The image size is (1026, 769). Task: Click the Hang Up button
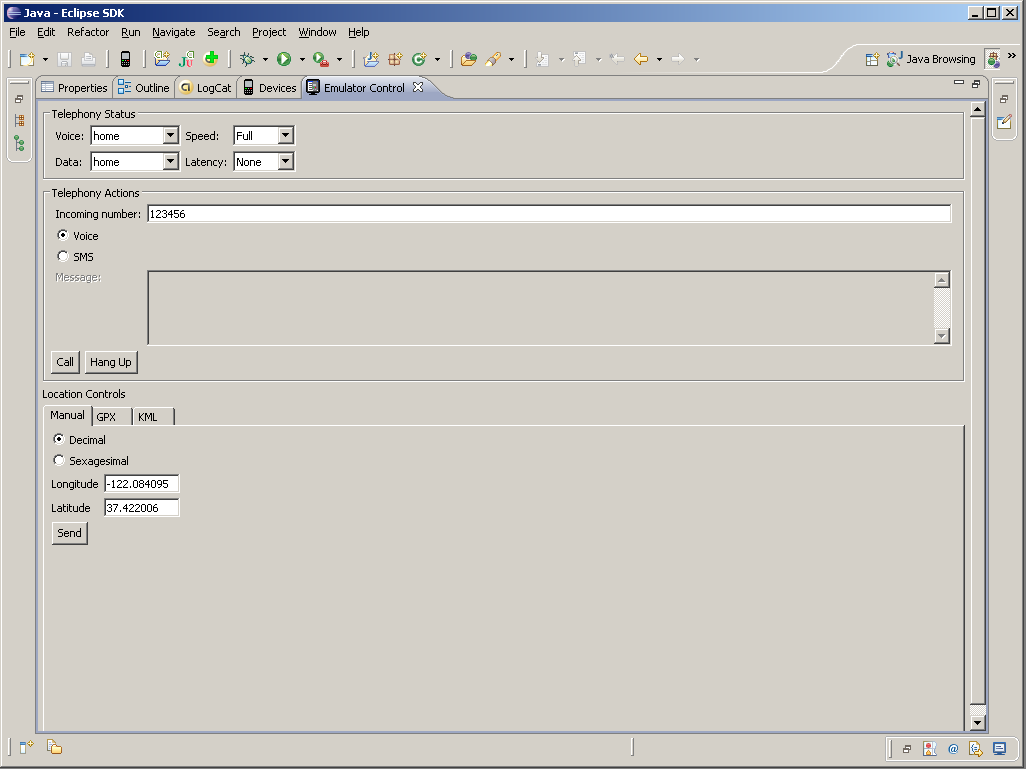tap(111, 362)
